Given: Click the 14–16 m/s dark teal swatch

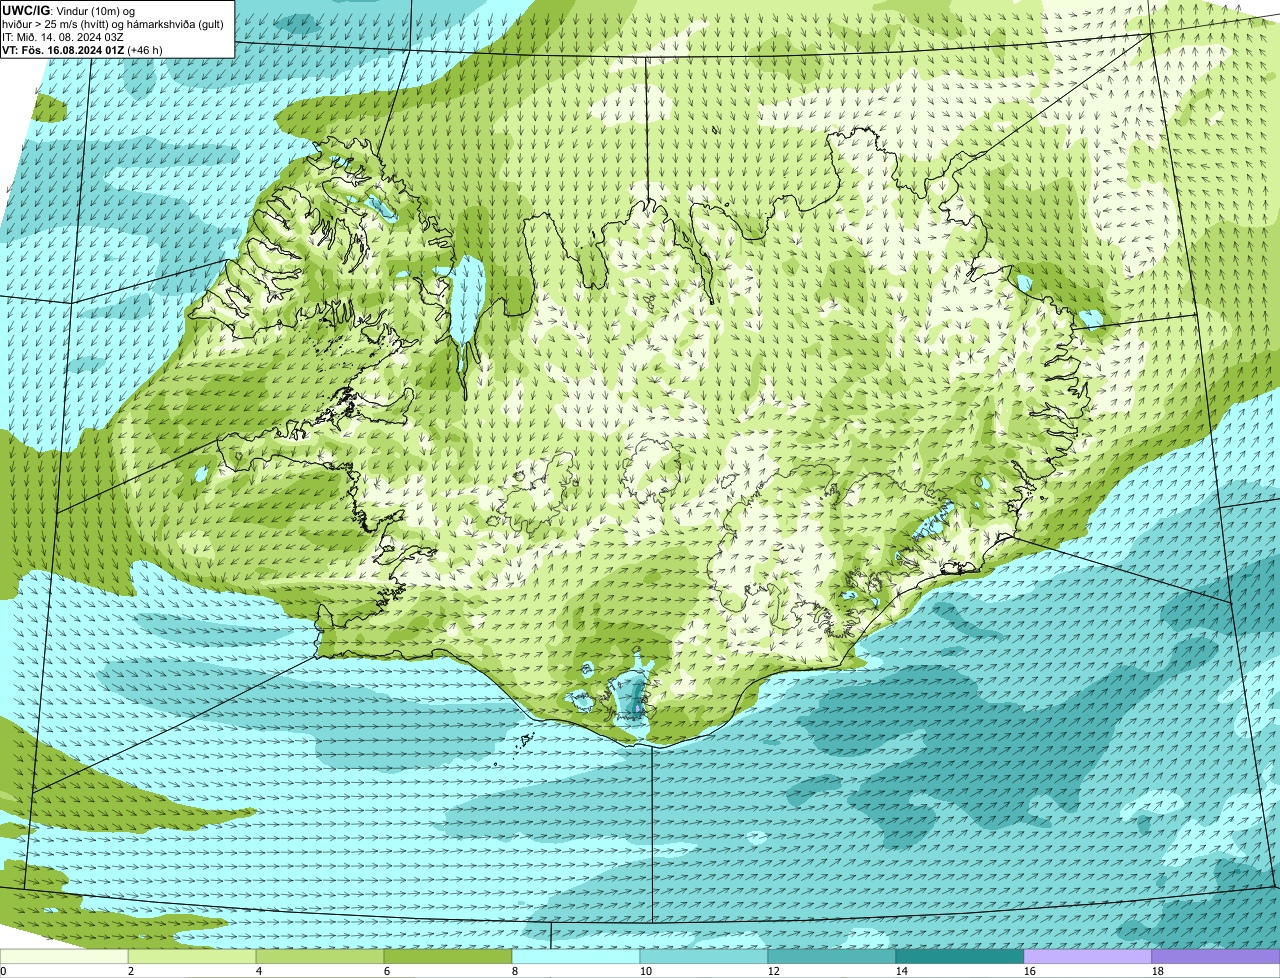Looking at the screenshot, I should pos(960,956).
